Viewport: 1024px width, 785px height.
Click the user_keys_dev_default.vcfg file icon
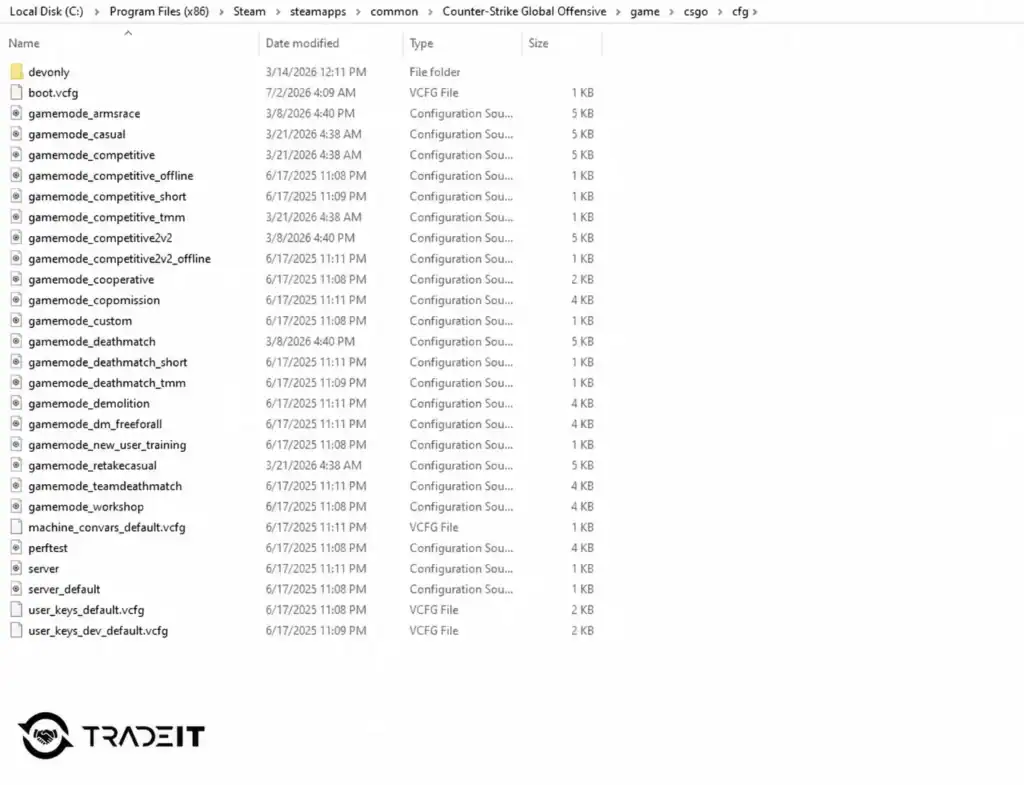coord(16,631)
